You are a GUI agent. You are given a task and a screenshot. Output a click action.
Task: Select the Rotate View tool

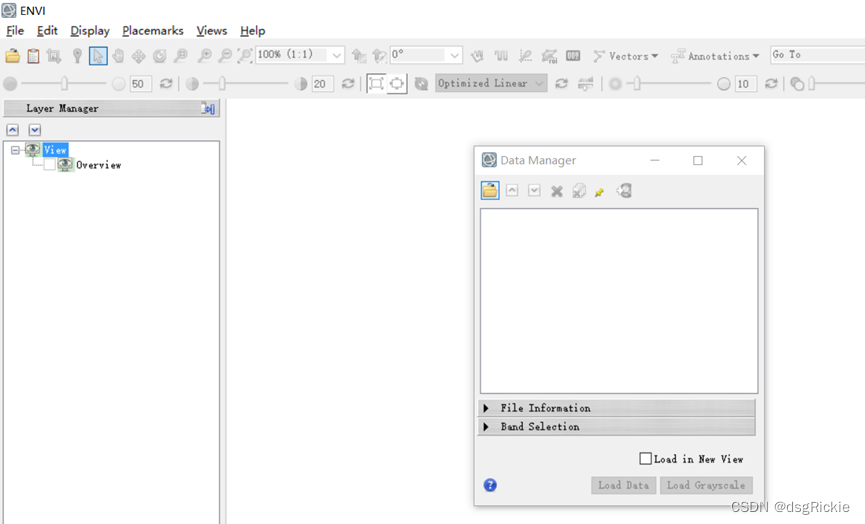[x=159, y=56]
